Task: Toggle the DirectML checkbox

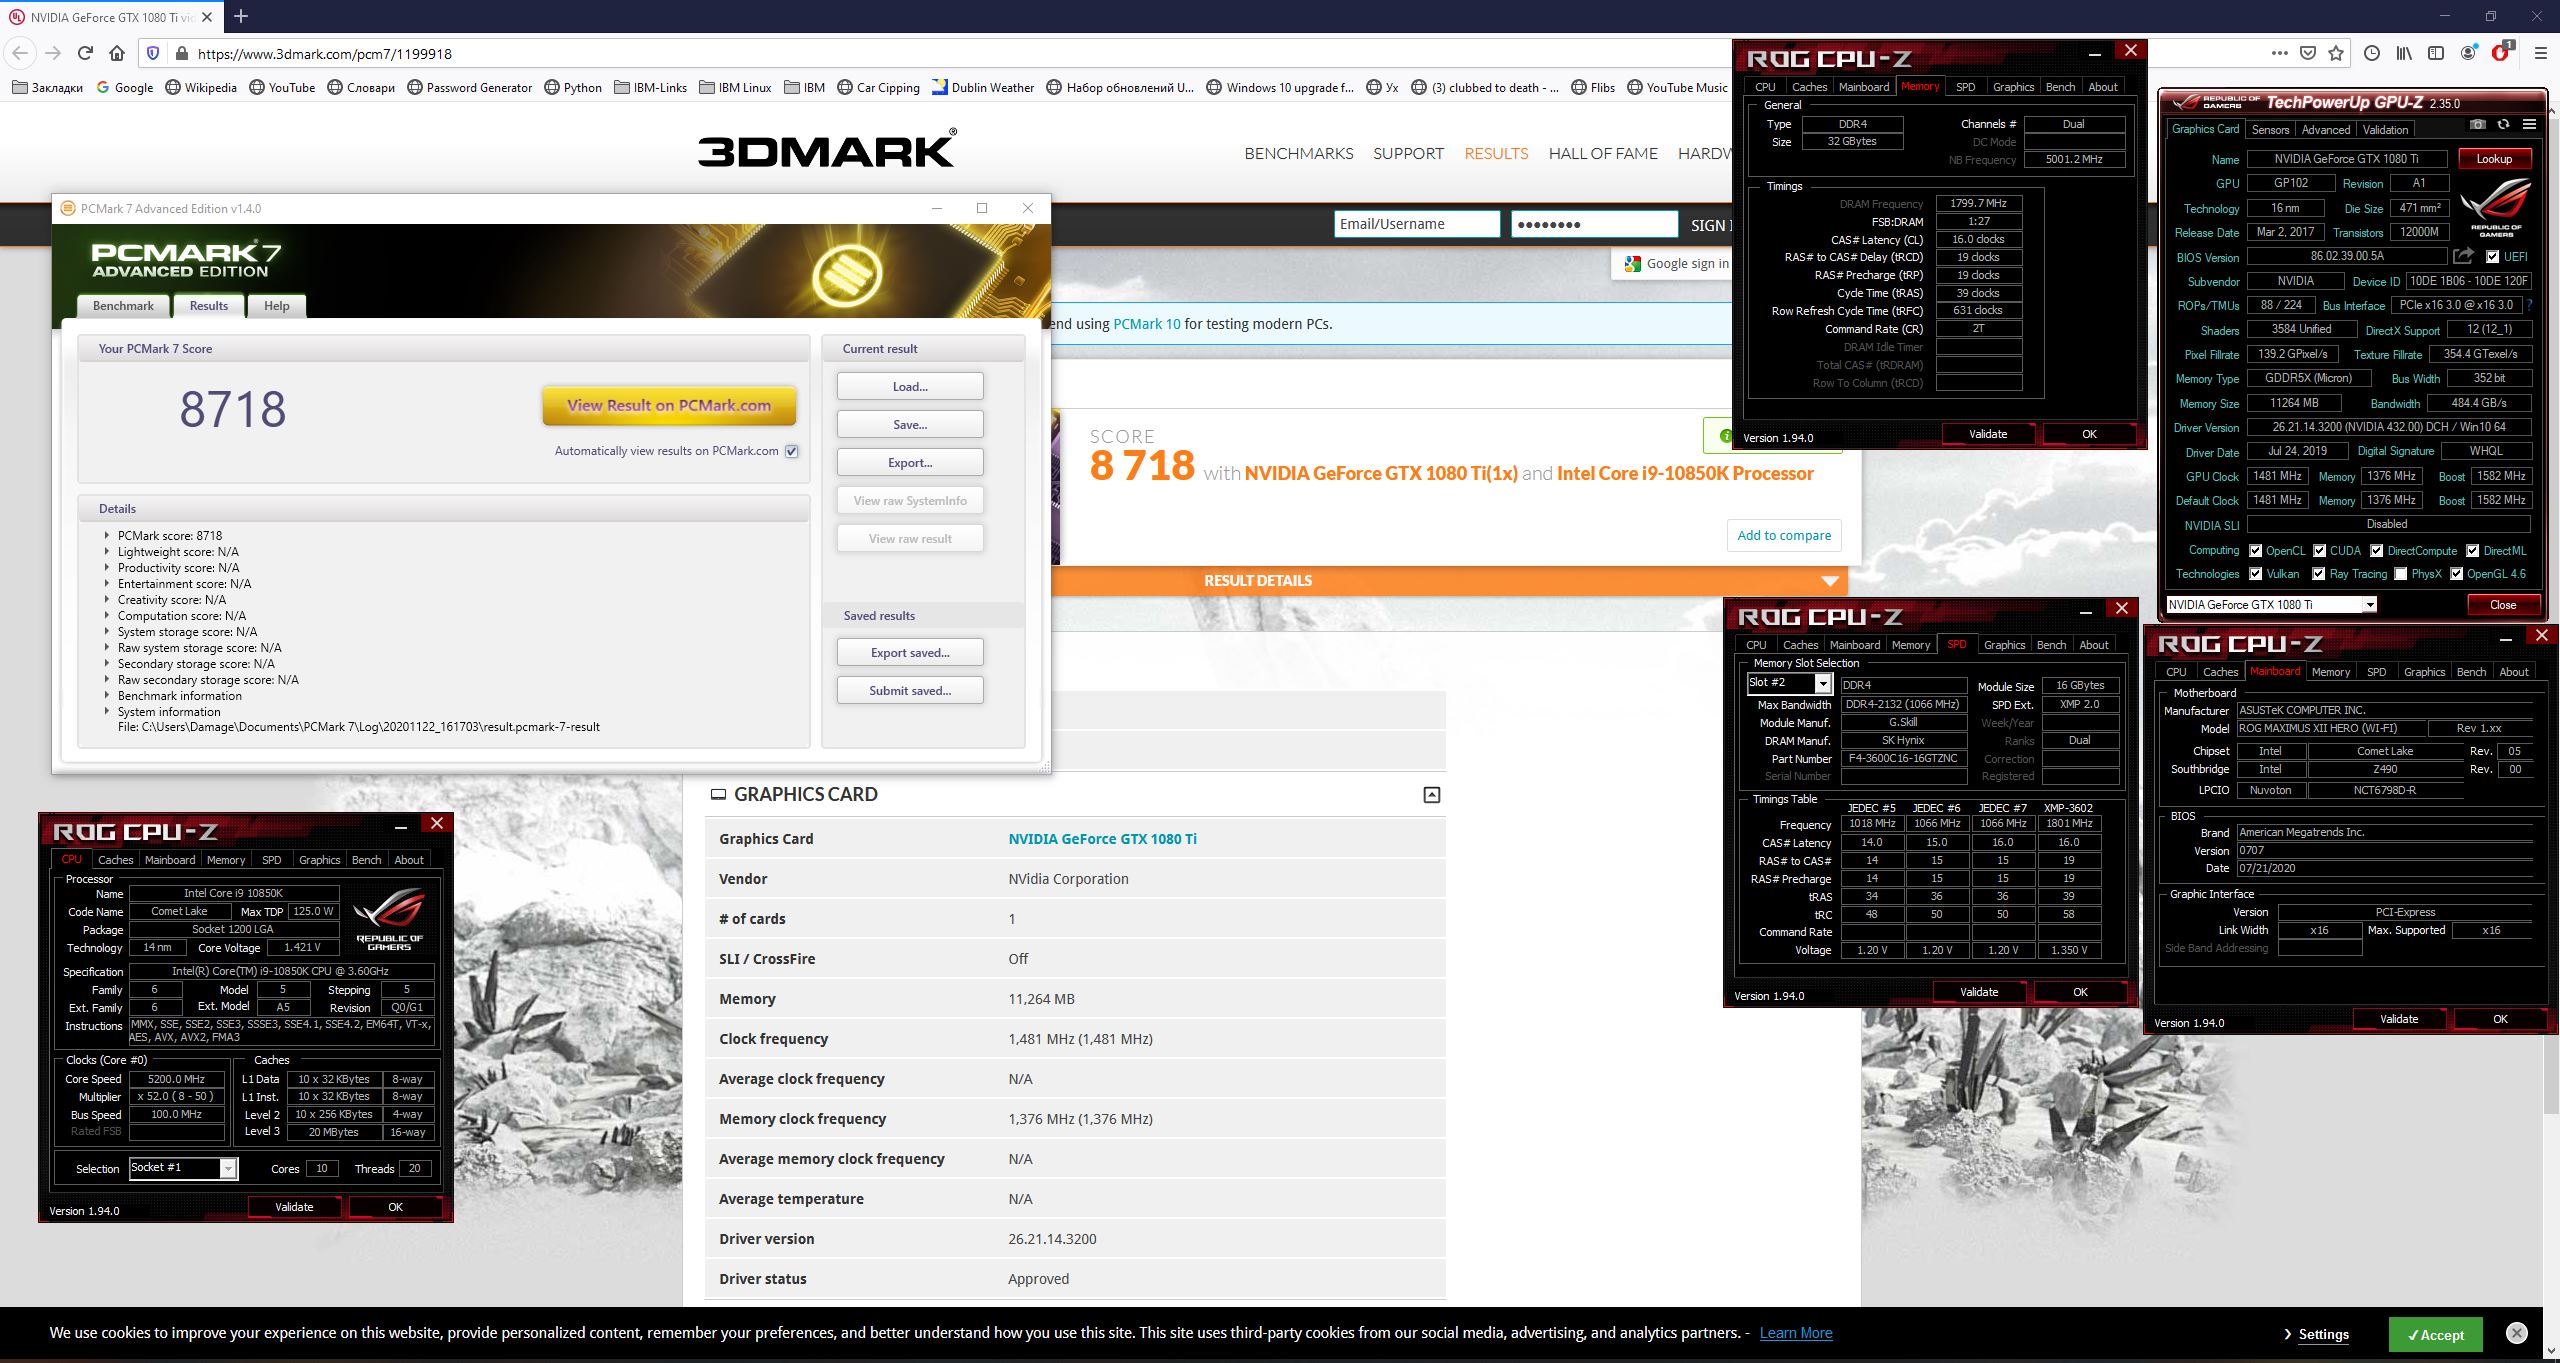Action: coord(2472,550)
